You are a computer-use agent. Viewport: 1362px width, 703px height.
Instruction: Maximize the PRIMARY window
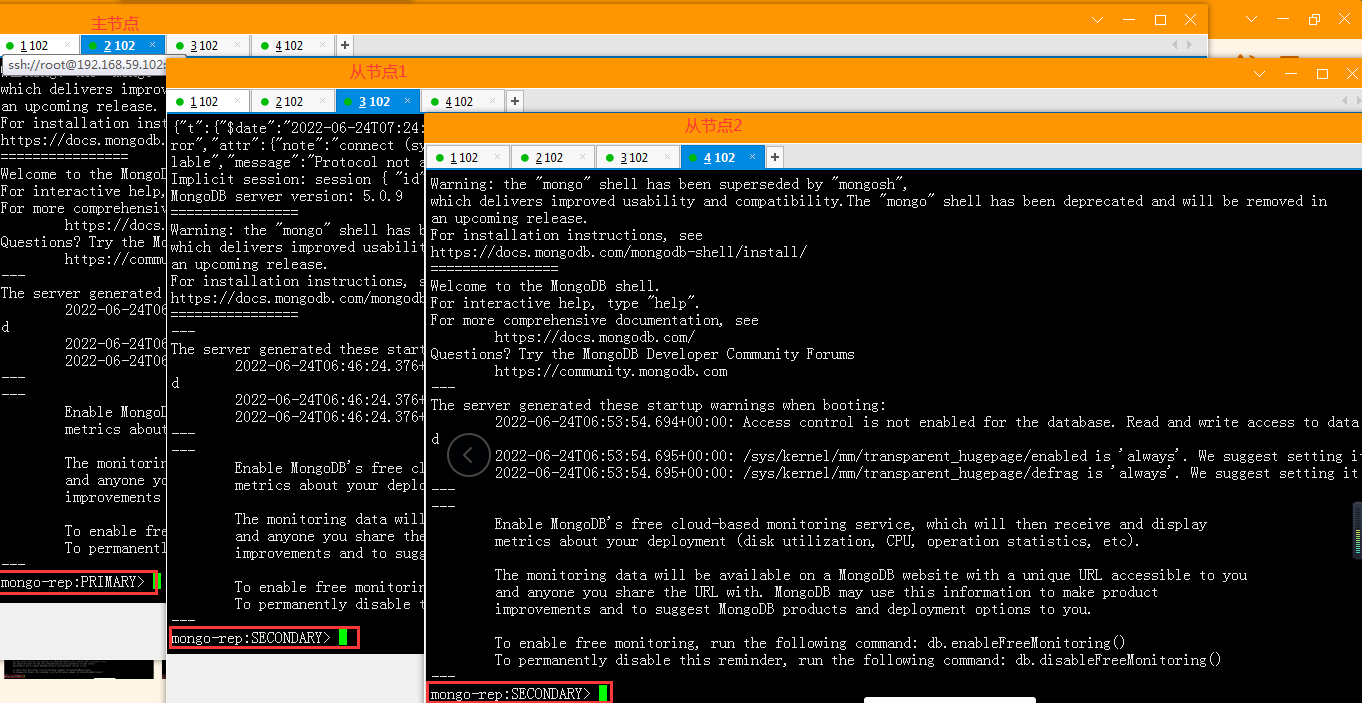1160,20
